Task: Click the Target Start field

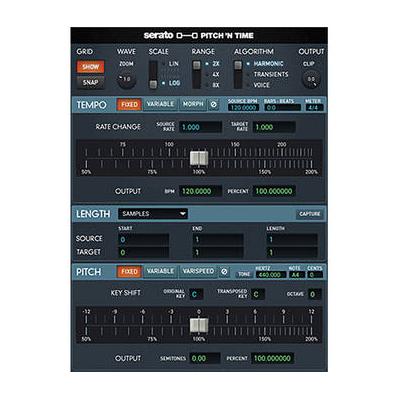Action: click(144, 252)
